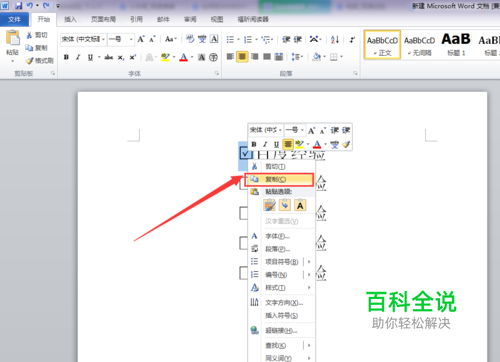Toggle Bold in the ribbon font group

pos(66,57)
